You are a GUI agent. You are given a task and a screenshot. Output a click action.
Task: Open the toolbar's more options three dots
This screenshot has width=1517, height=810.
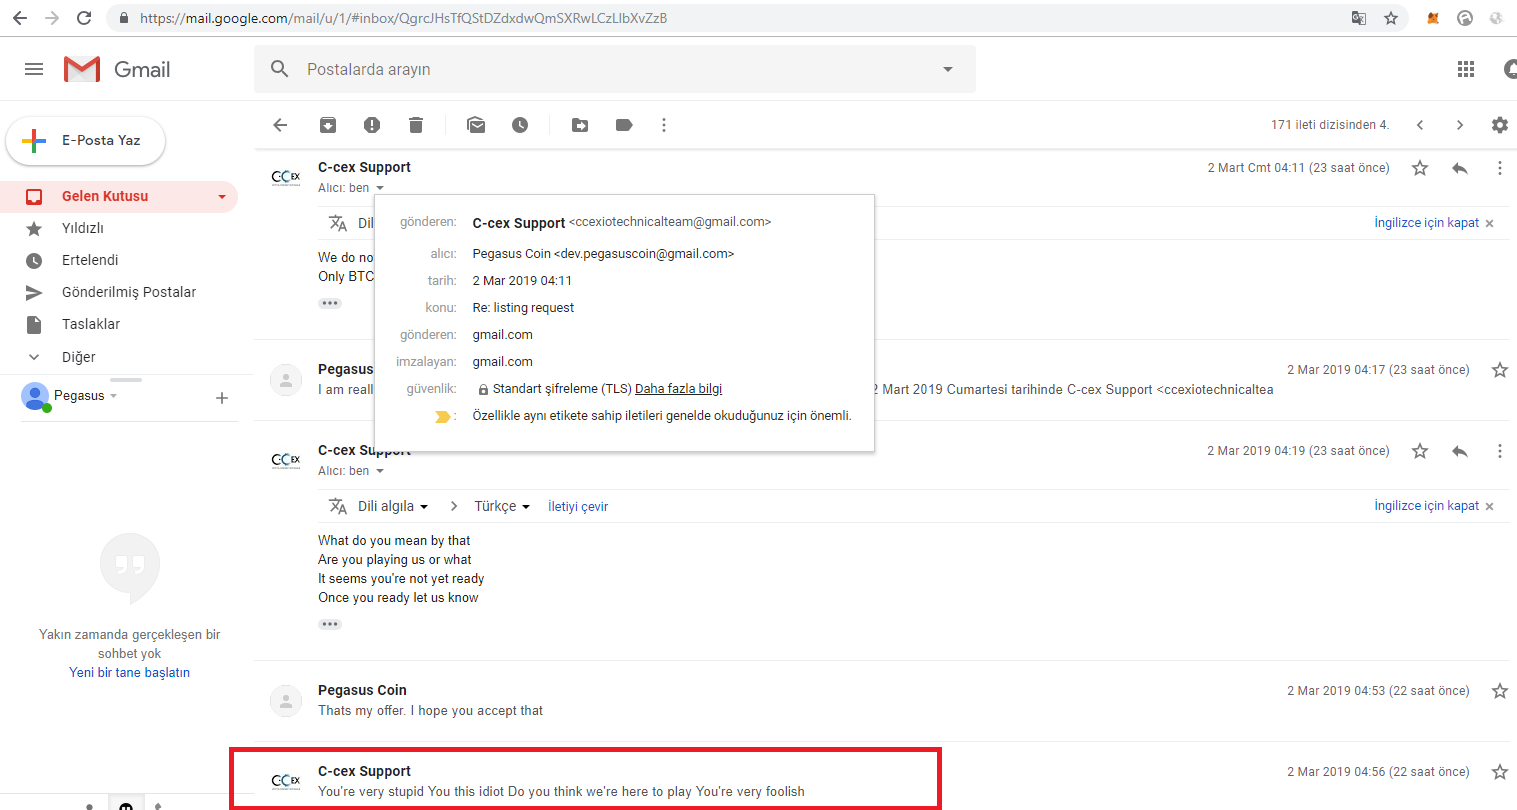pos(664,125)
